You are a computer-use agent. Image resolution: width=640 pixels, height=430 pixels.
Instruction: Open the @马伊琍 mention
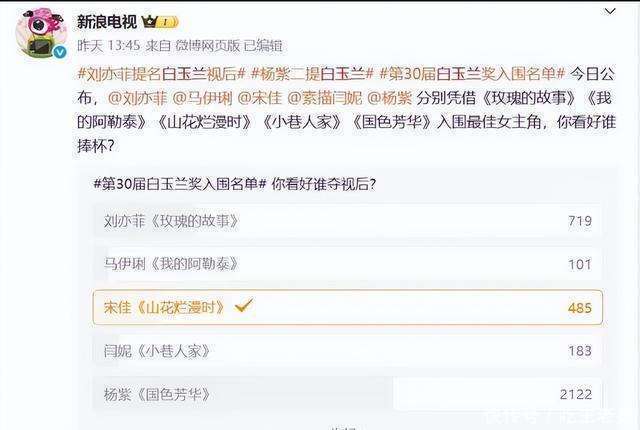coord(202,98)
